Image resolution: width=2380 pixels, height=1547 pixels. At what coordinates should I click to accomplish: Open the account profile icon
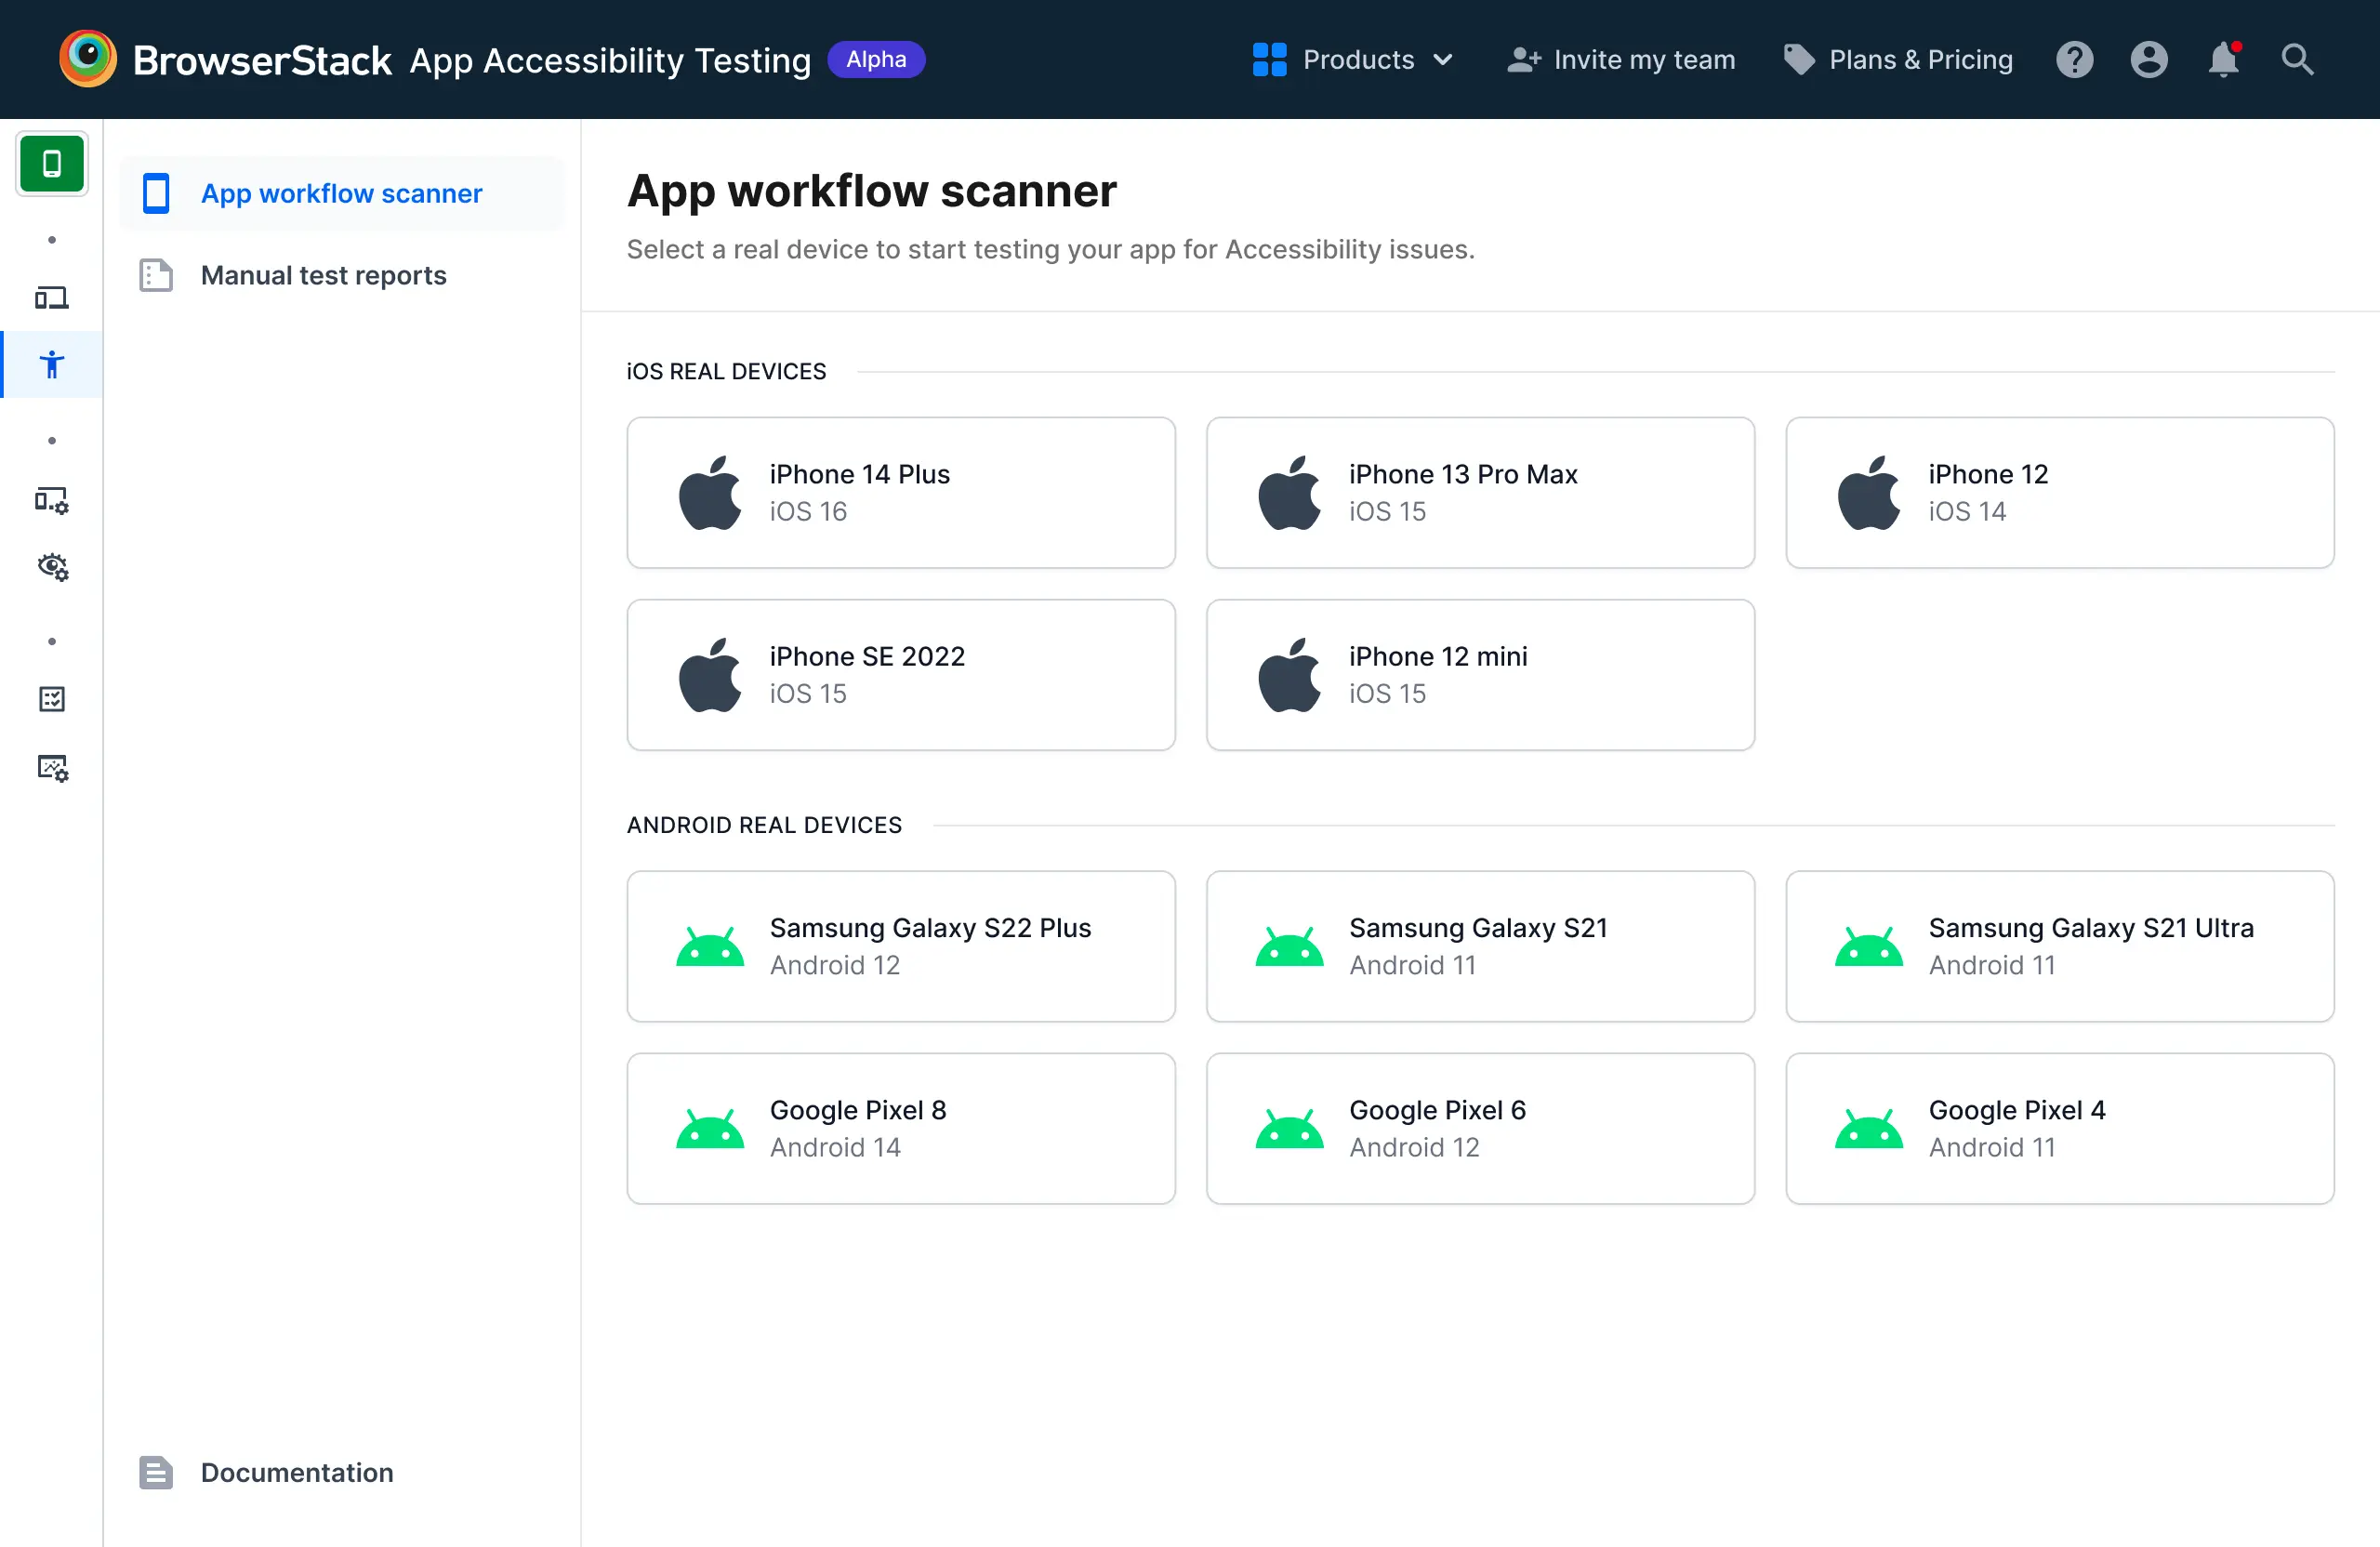point(2148,60)
